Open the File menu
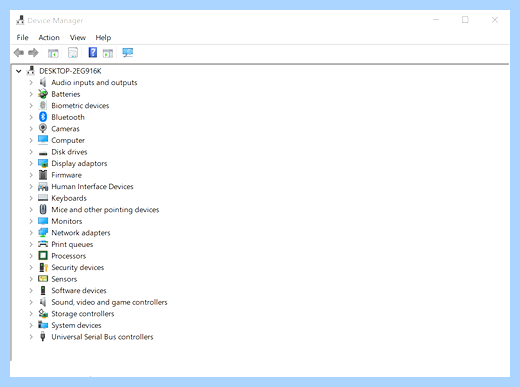This screenshot has width=520, height=387. [x=22, y=37]
